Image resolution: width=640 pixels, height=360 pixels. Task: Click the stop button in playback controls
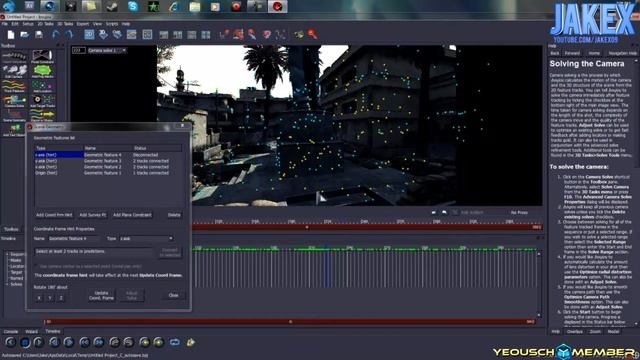24,342
